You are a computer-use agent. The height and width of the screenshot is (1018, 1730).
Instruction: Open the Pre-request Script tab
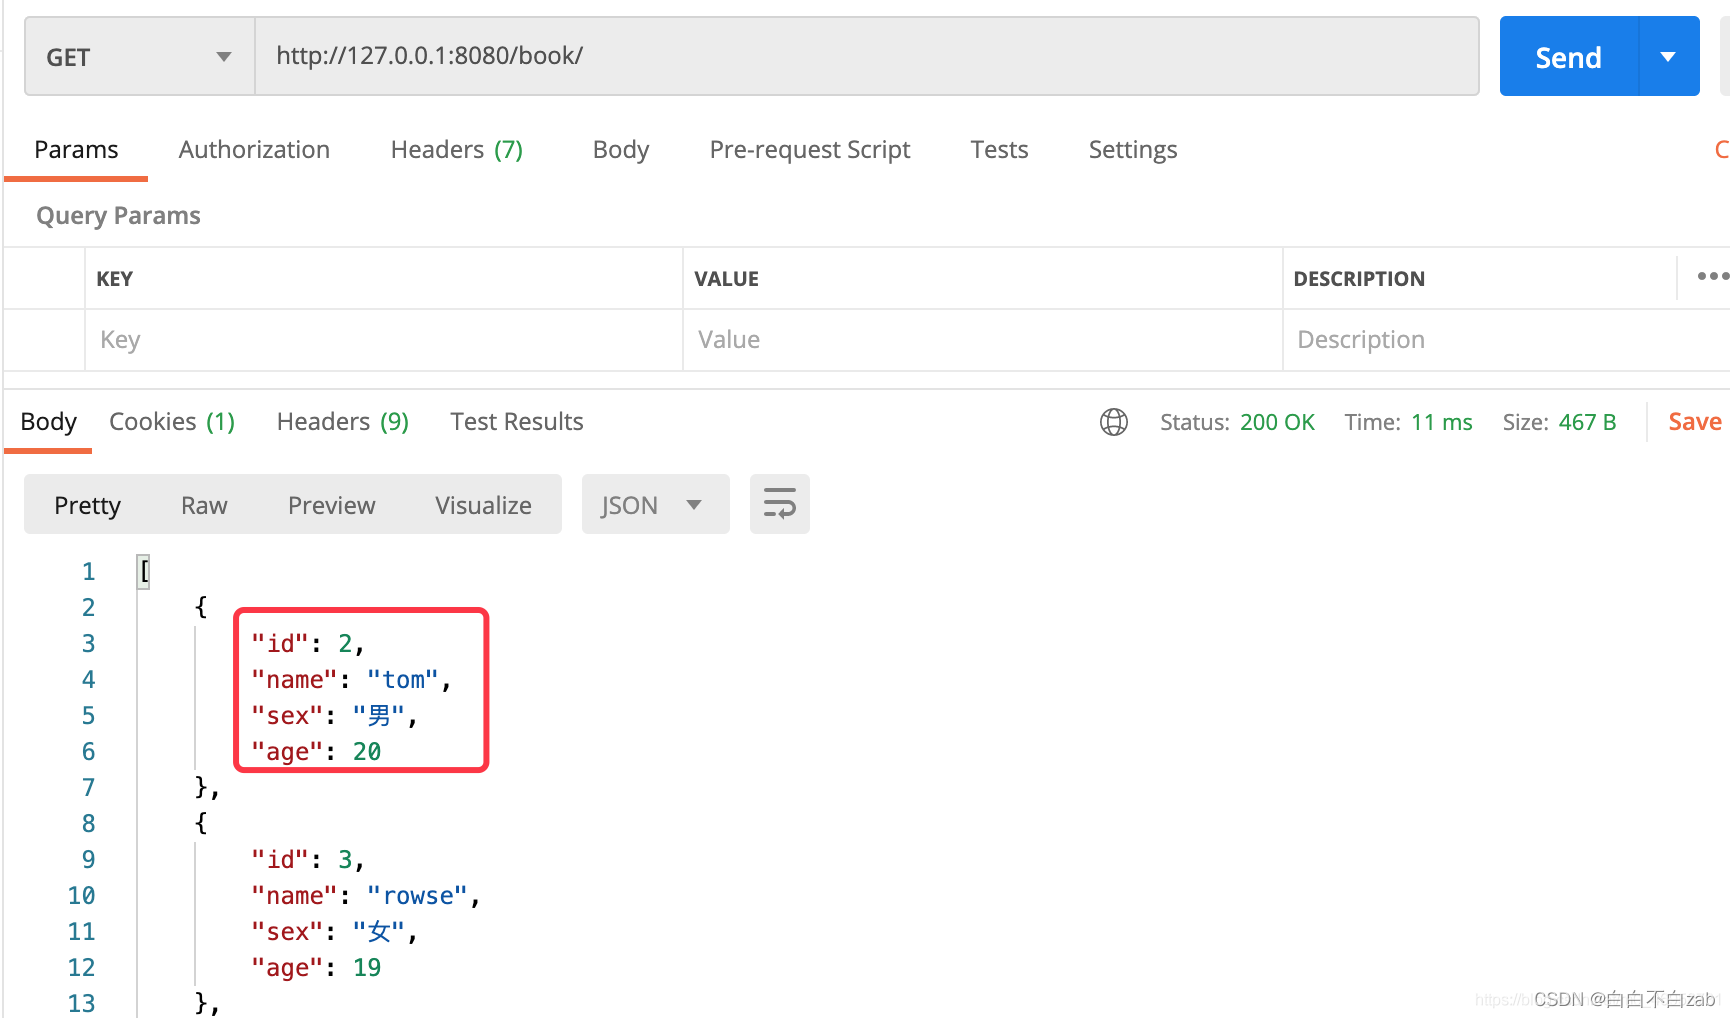[810, 150]
